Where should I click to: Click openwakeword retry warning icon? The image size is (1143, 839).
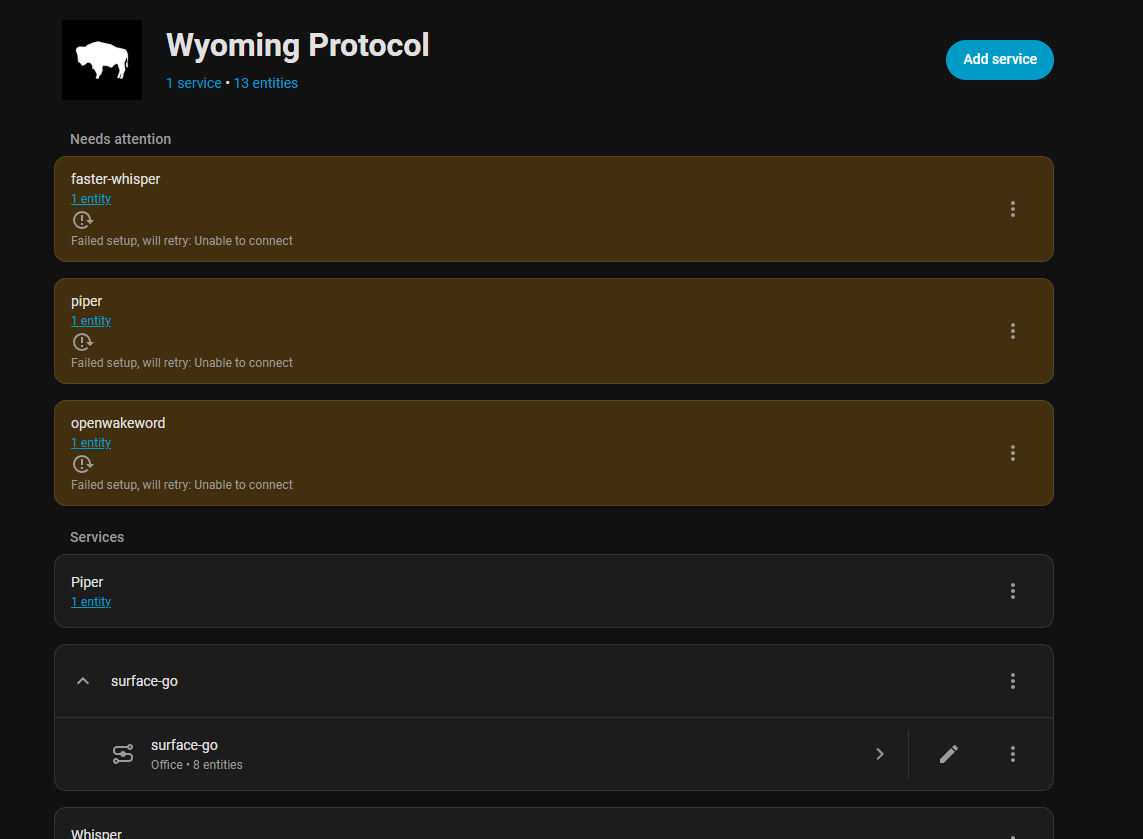[83, 464]
